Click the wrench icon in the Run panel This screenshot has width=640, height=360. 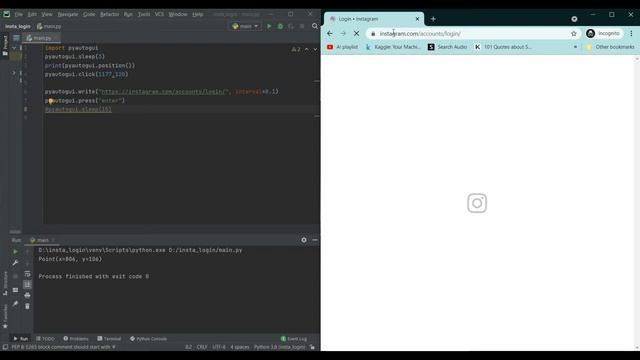click(15, 262)
